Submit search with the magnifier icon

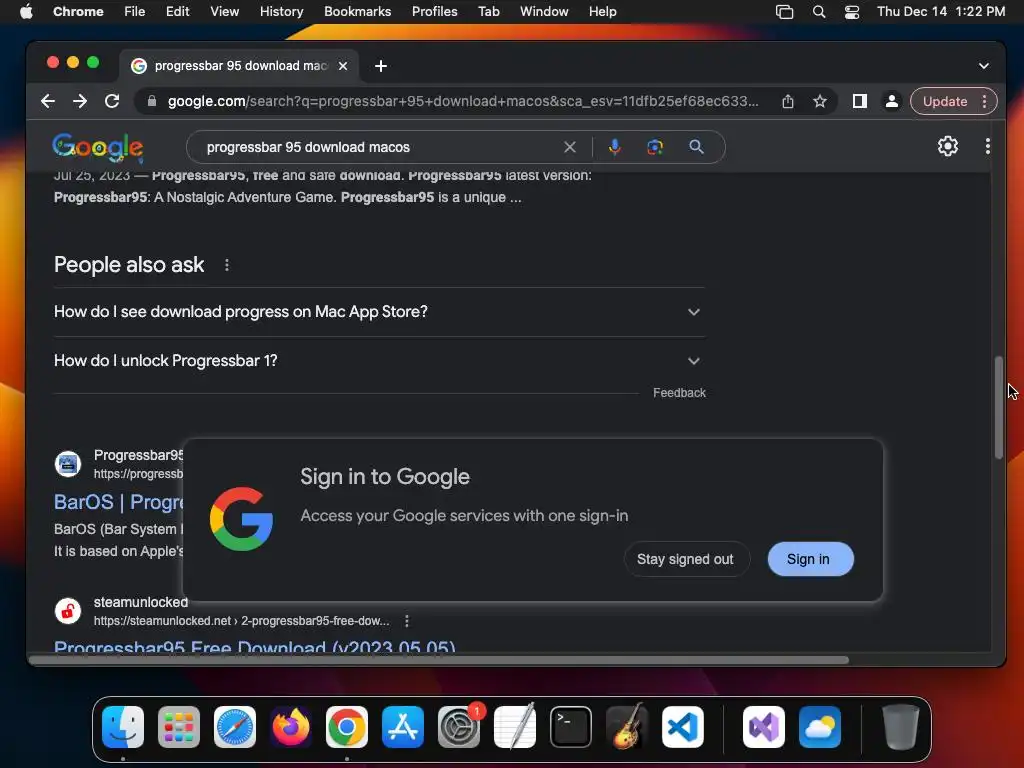[697, 147]
